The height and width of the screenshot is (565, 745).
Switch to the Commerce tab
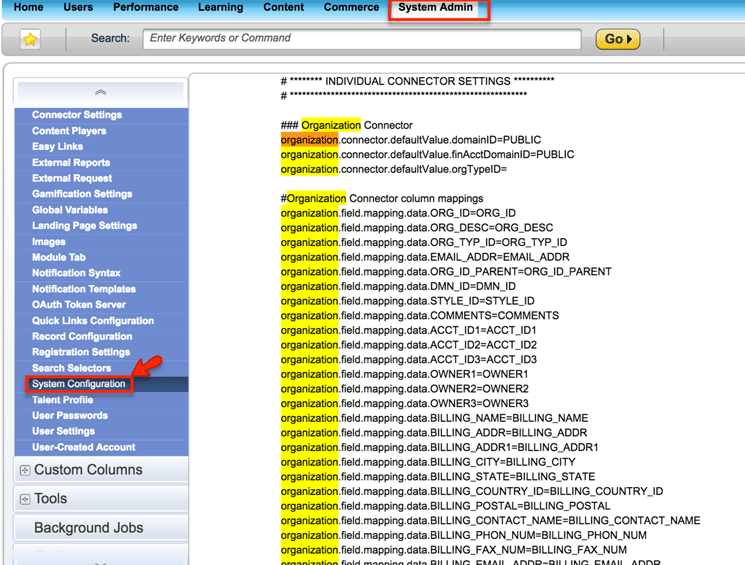click(x=351, y=8)
